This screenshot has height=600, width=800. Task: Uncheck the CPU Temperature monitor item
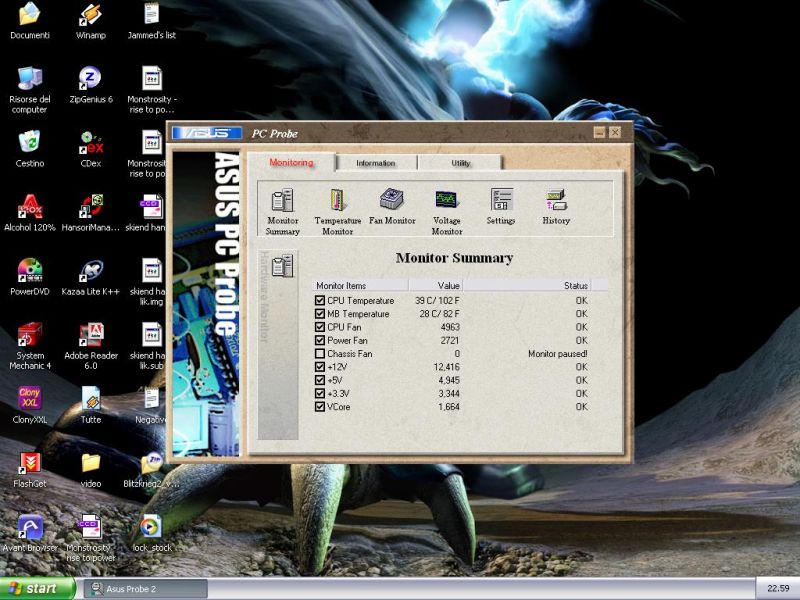(x=320, y=301)
